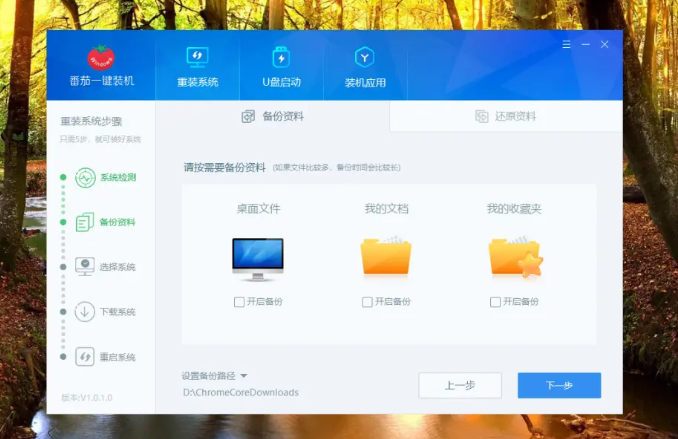678x439 pixels.
Task: Select the 重启系统 step label
Action: (118, 357)
